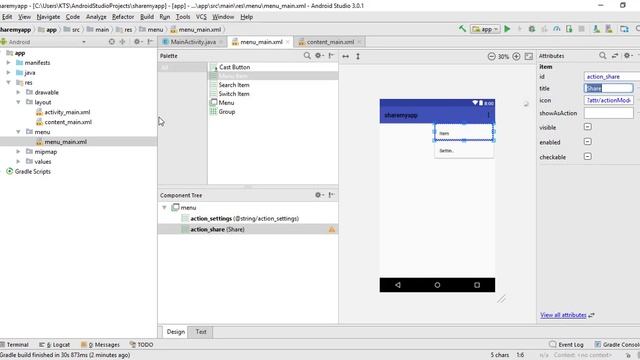Click the id input field action_share
This screenshot has width=640, height=360.
click(x=611, y=76)
